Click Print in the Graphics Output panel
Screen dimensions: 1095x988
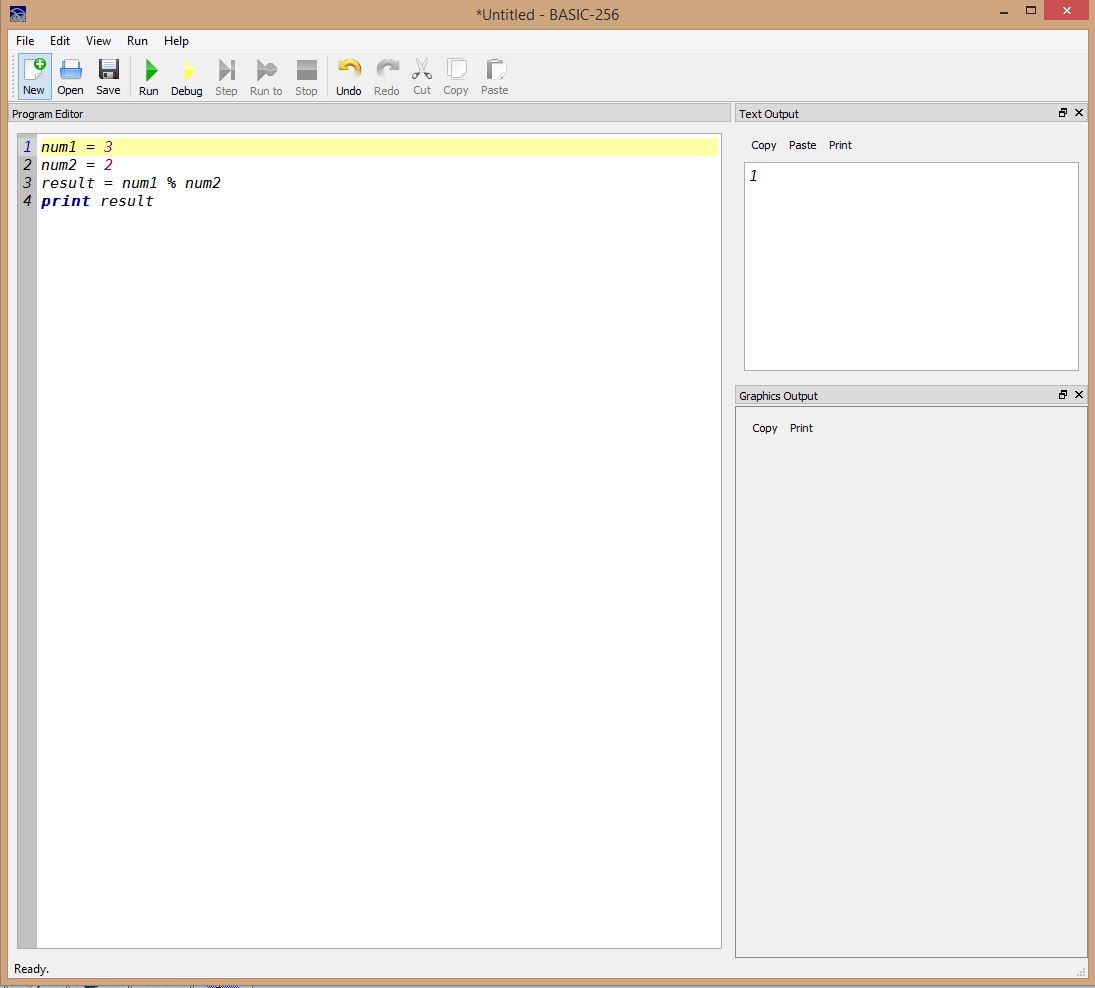point(801,428)
